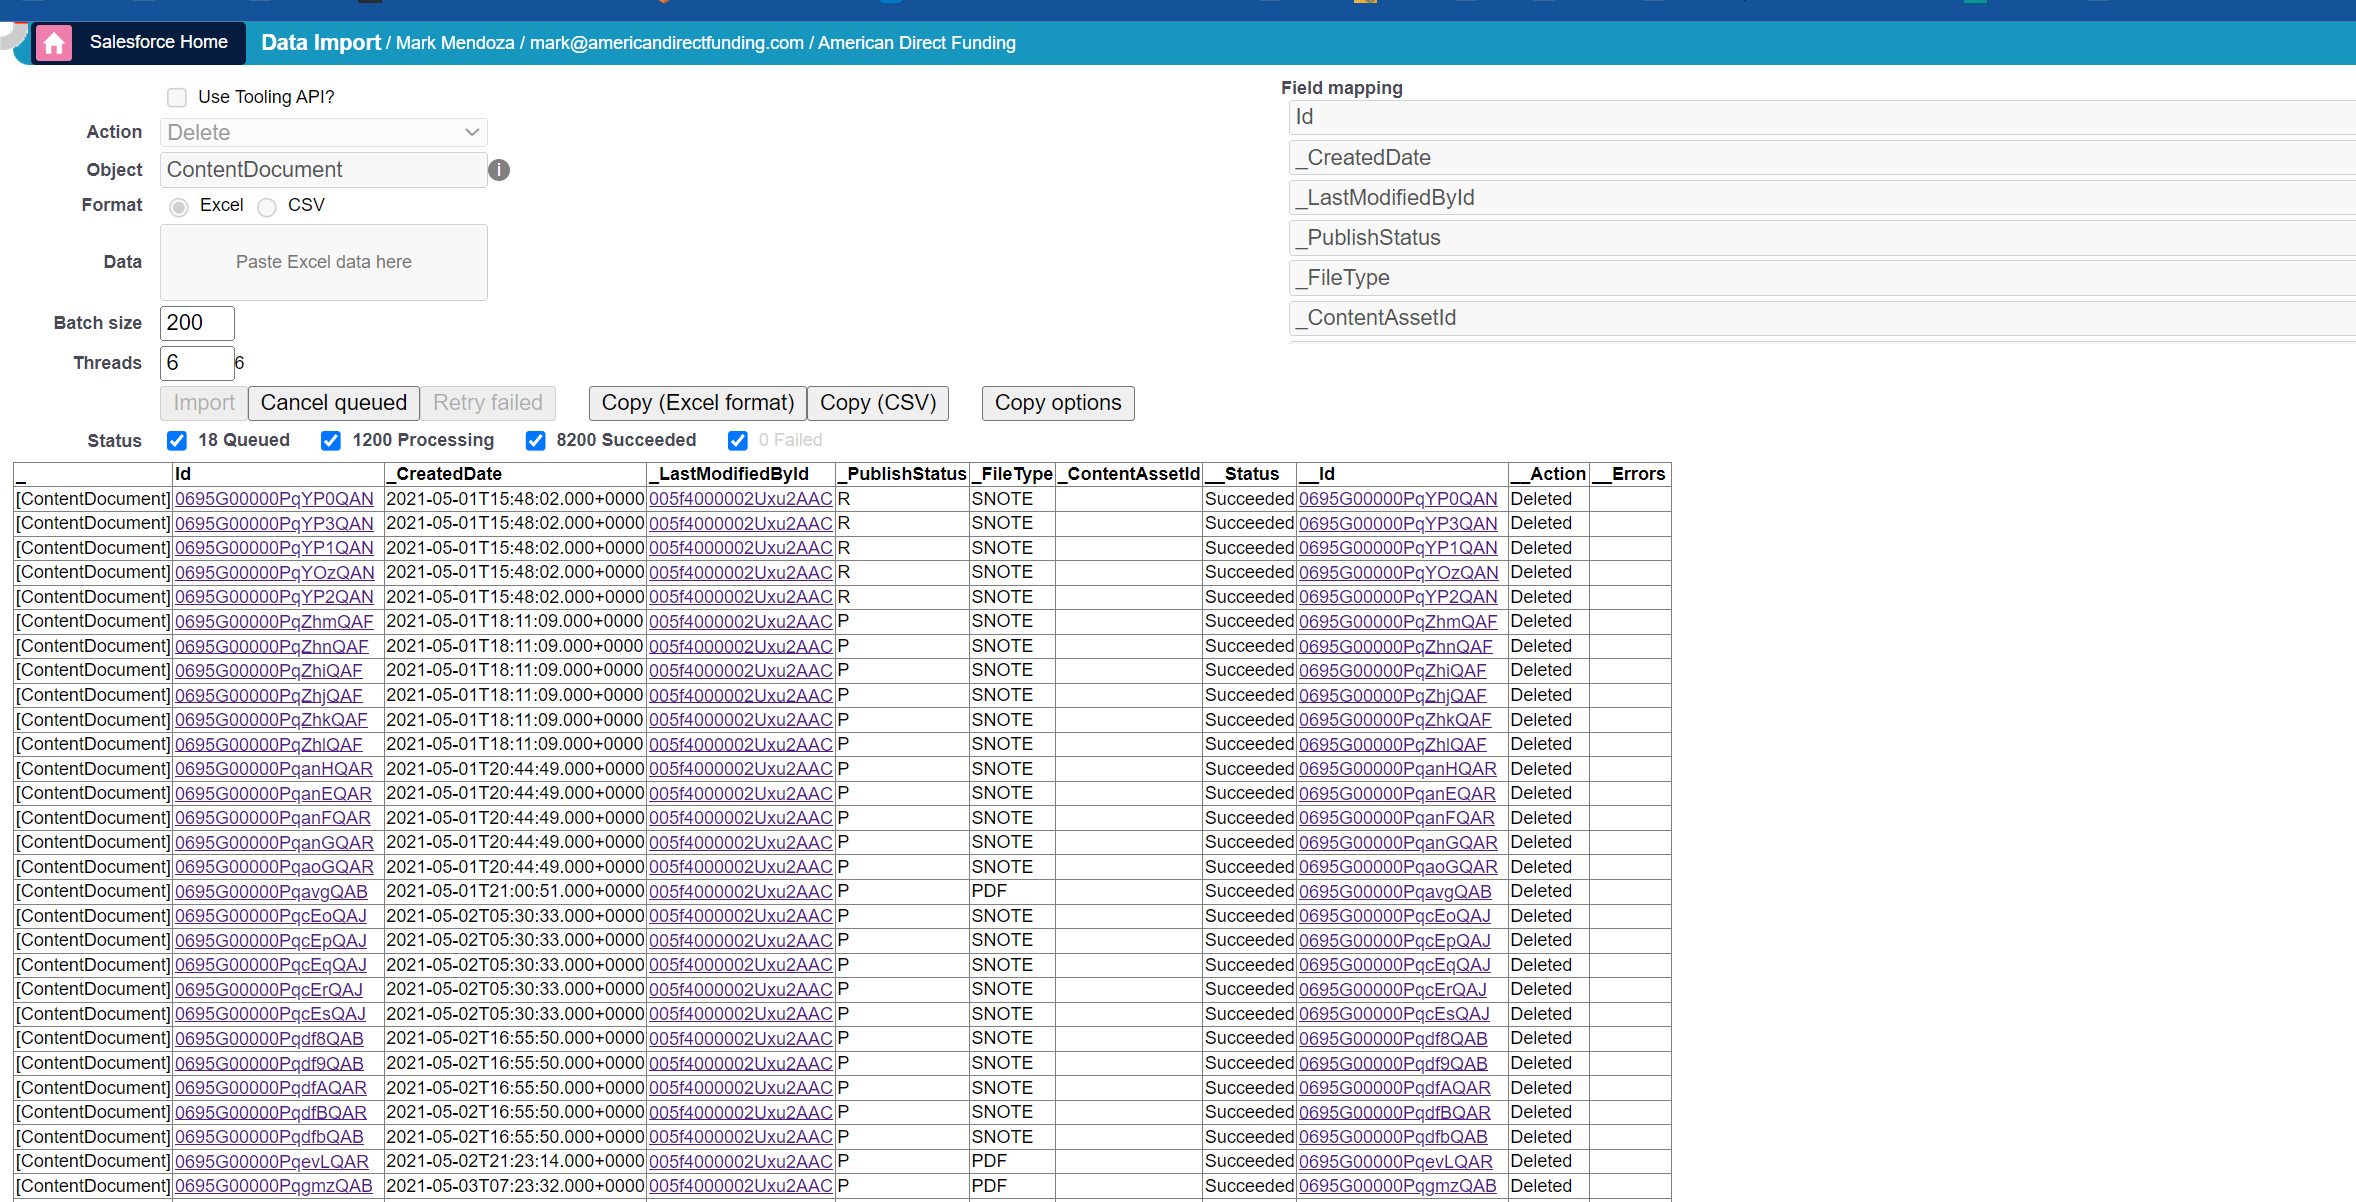Image resolution: width=2356 pixels, height=1202 pixels.
Task: Toggle the "0 Failed" status checkbox
Action: click(x=737, y=440)
